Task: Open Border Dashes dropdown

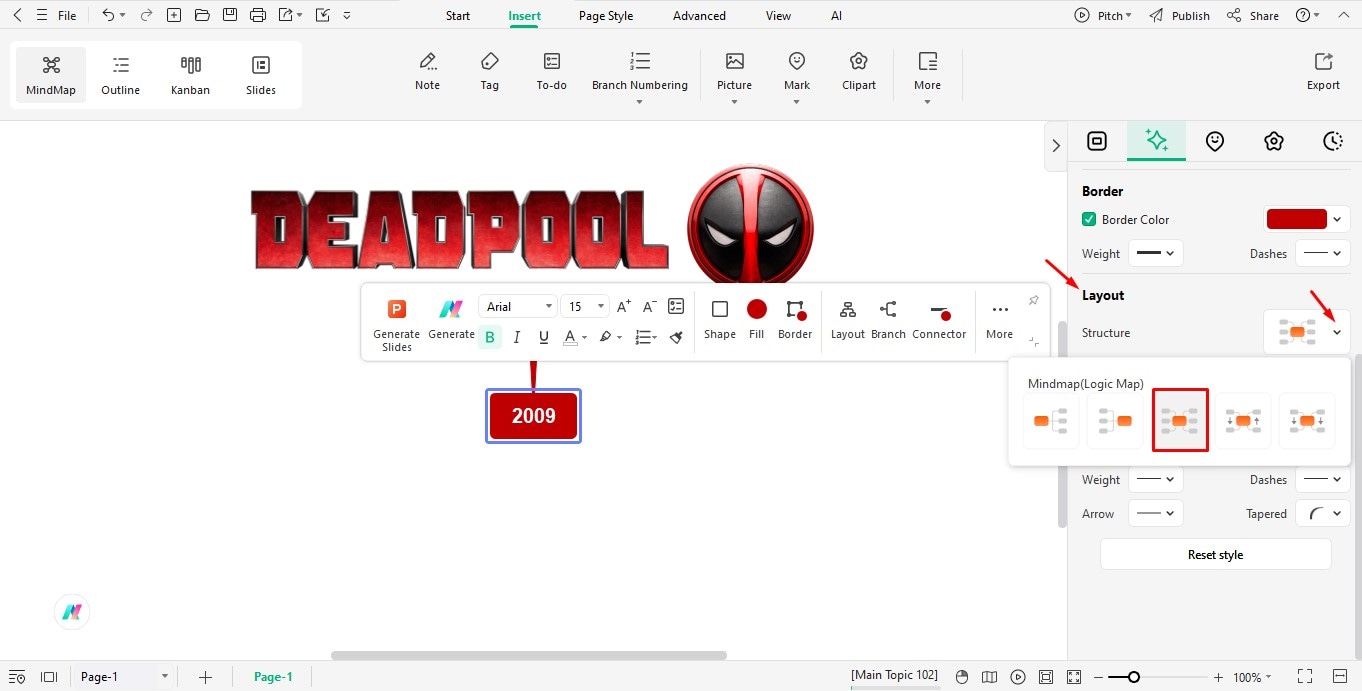Action: [1323, 254]
